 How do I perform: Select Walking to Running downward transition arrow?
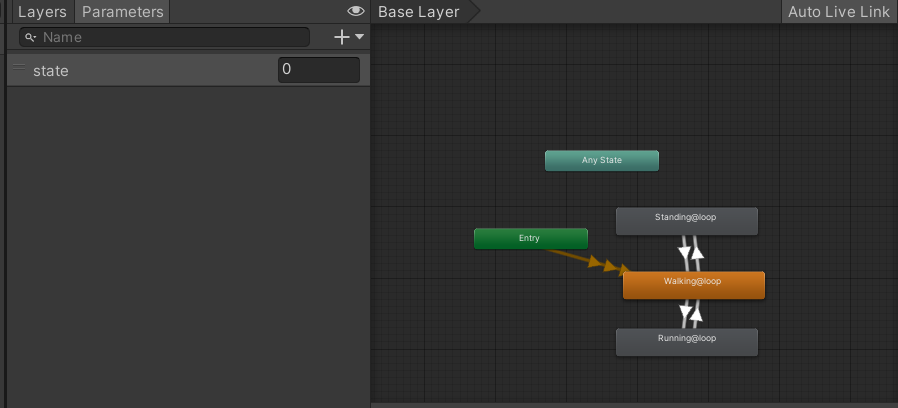coord(685,313)
